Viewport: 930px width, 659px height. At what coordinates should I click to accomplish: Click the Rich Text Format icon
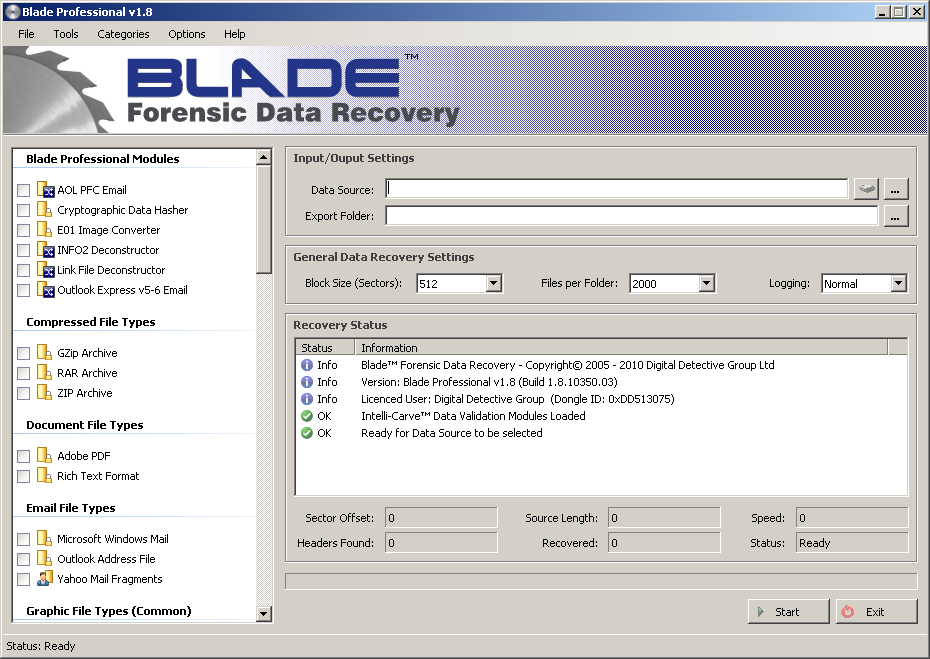coord(44,476)
